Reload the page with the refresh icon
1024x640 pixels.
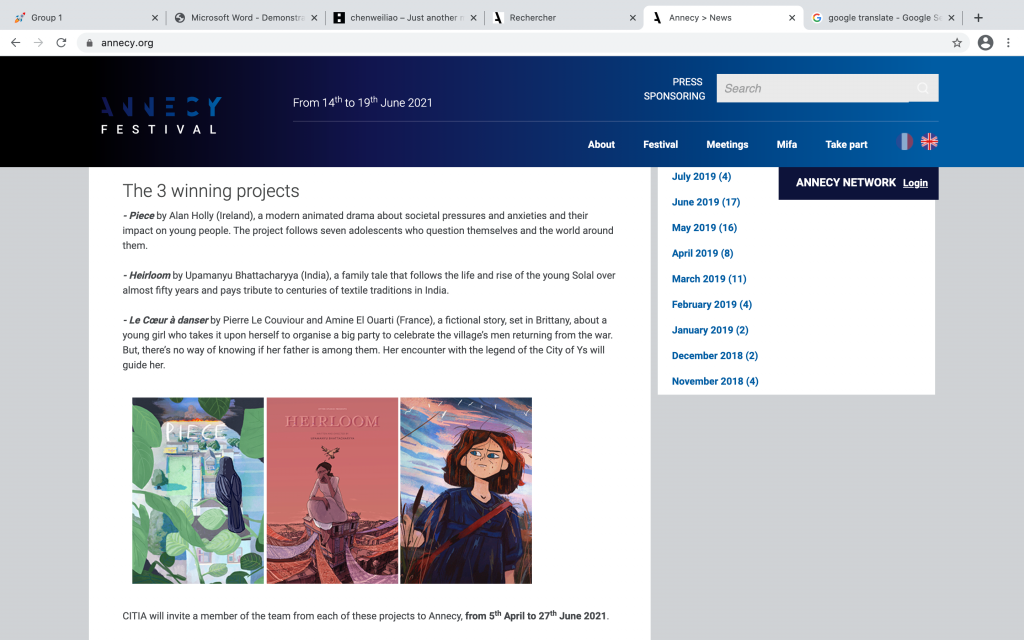(x=61, y=42)
